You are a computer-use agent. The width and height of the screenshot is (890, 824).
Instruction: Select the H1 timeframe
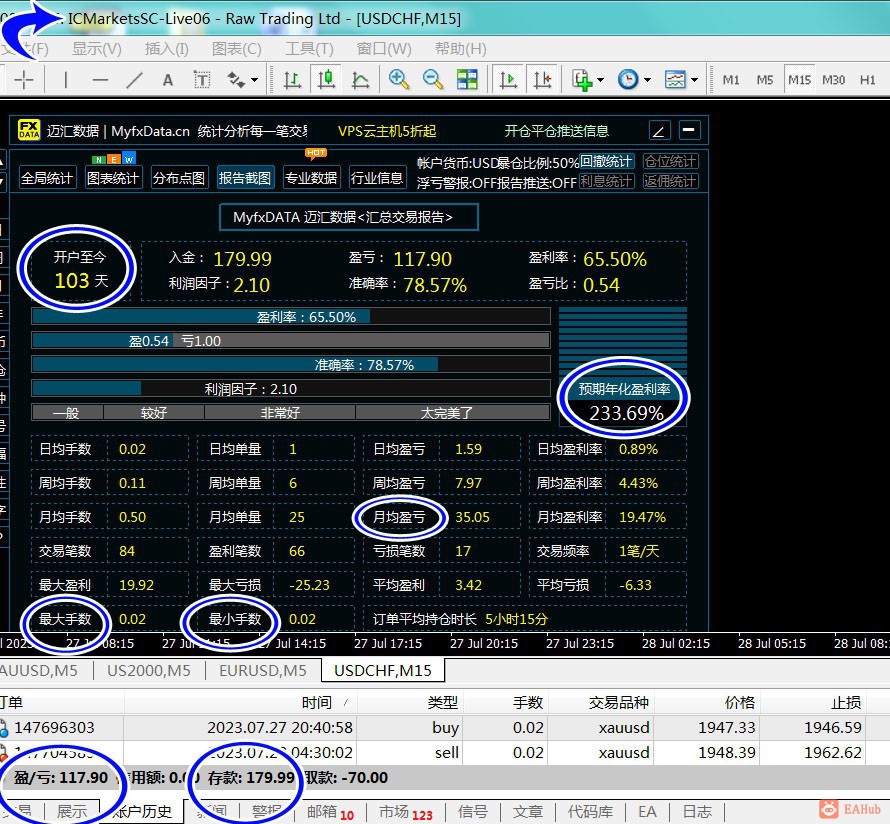[x=867, y=80]
